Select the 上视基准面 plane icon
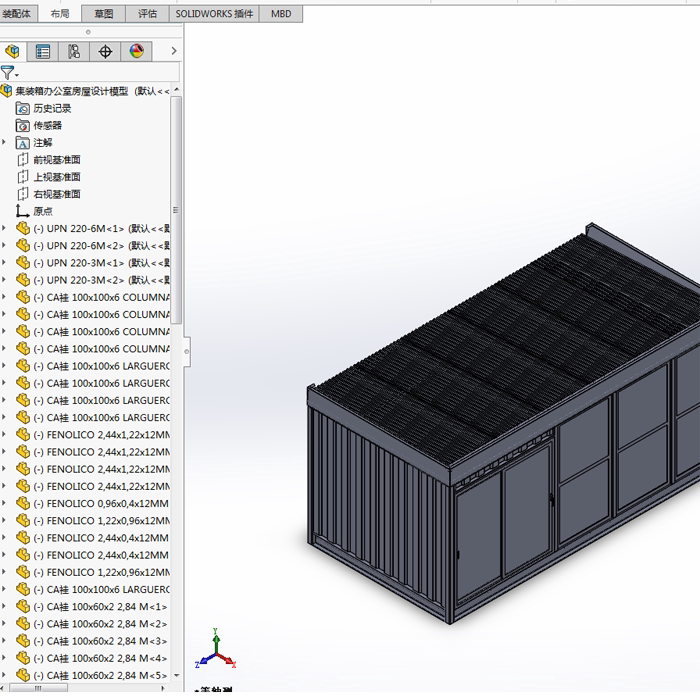The image size is (700, 700). point(23,177)
